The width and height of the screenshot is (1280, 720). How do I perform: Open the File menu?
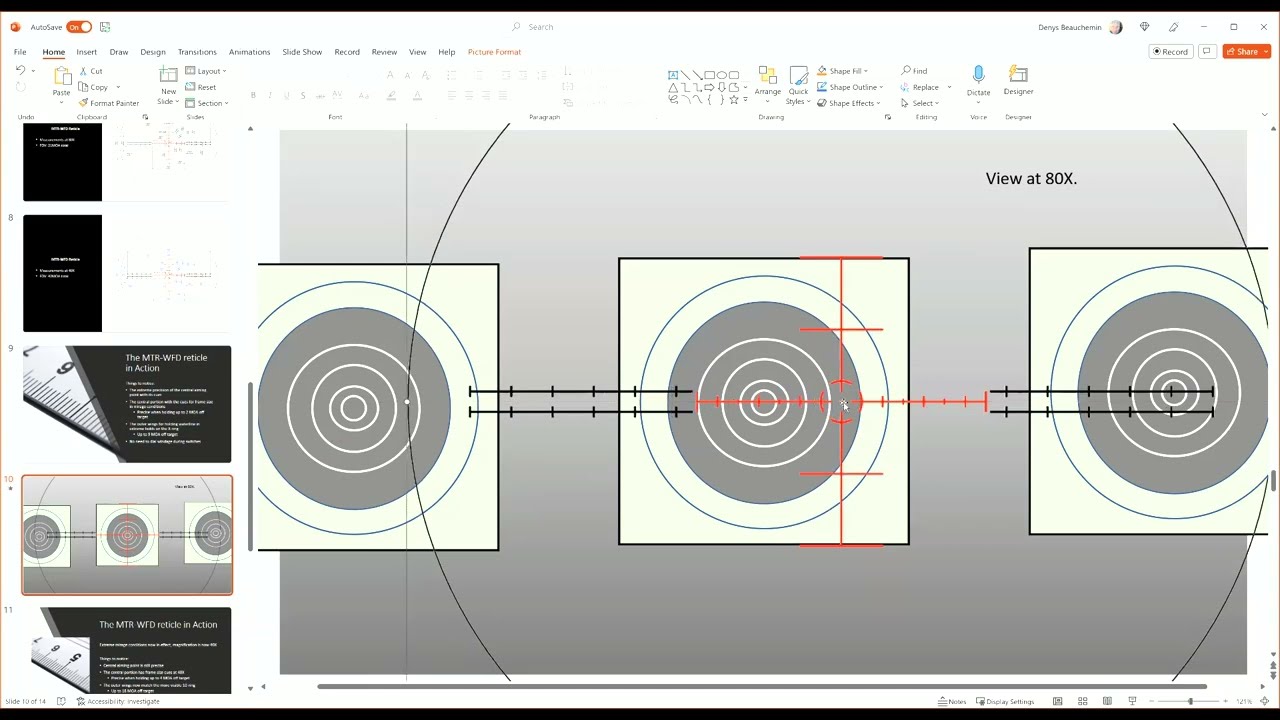point(20,52)
